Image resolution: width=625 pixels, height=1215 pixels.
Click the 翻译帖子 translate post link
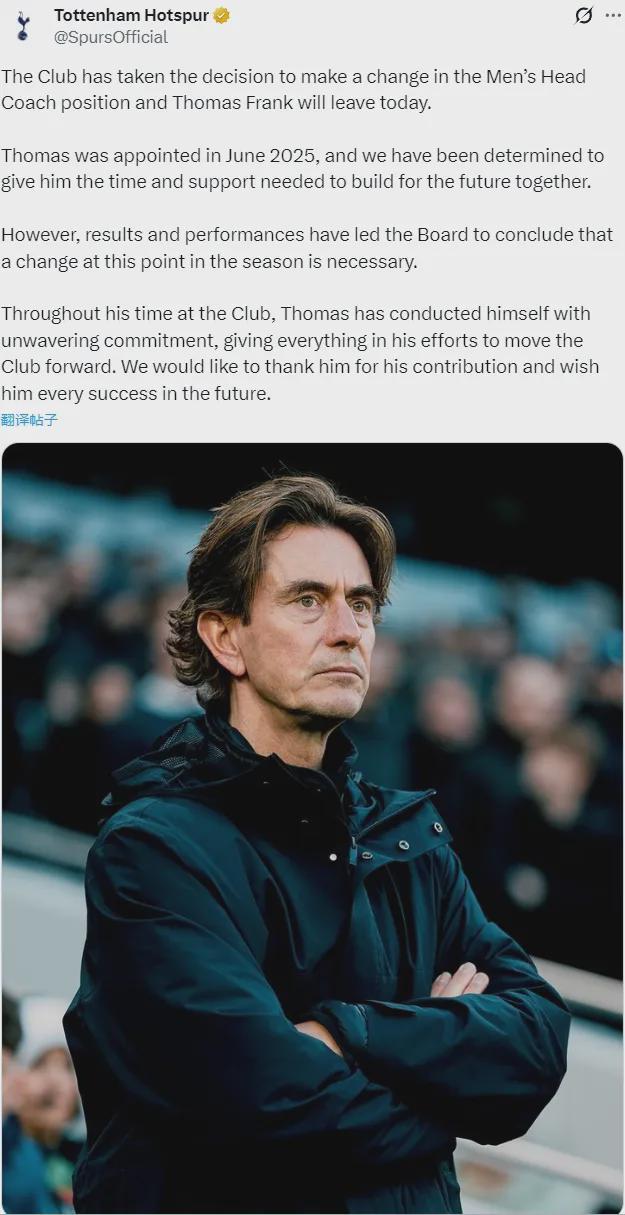tap(30, 420)
